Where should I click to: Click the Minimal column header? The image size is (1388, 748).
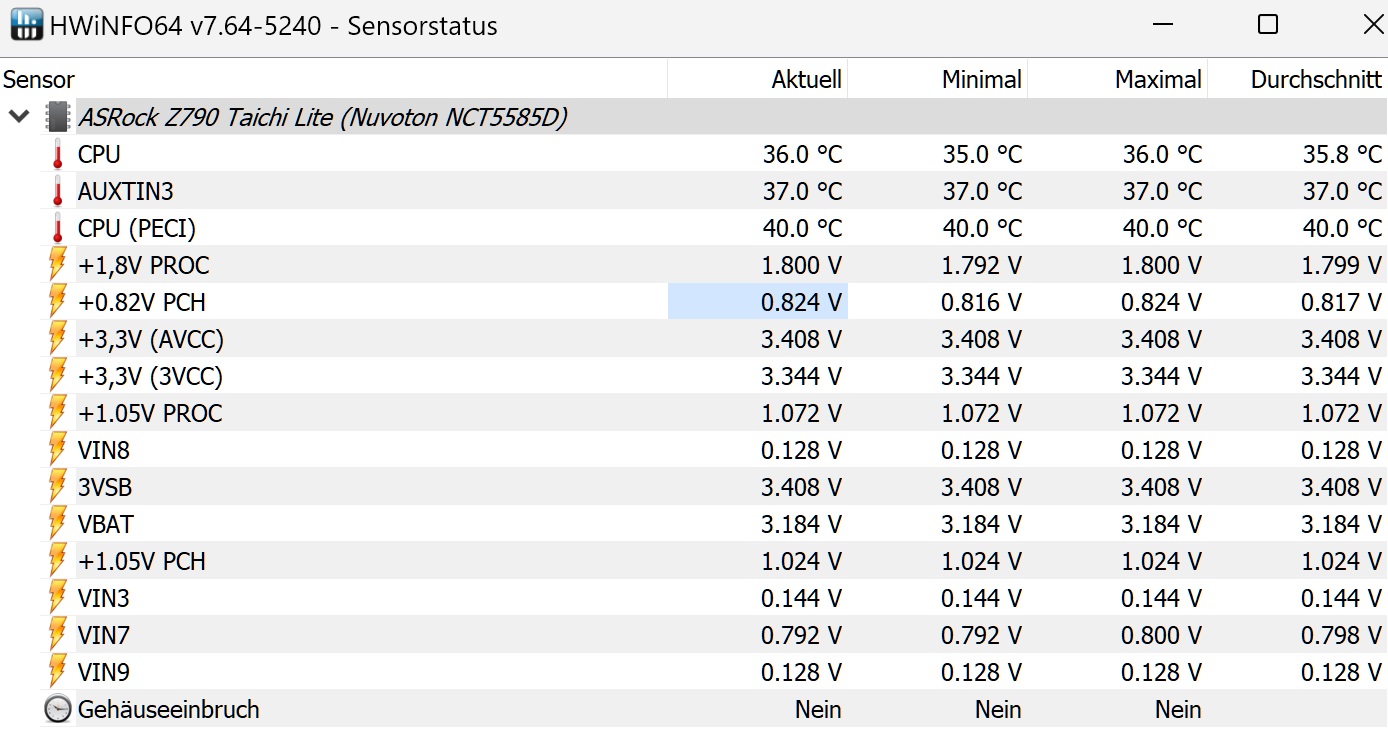click(x=981, y=80)
